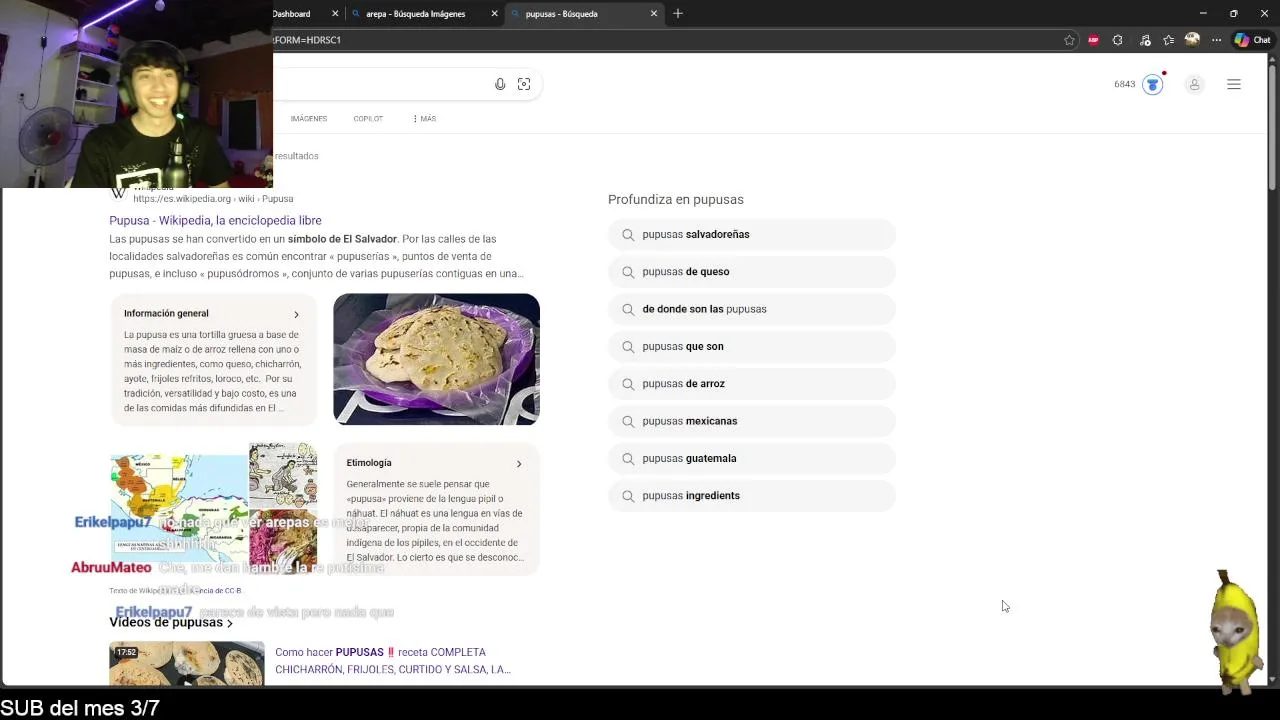Open browser Settings and more ellipsis
1280x720 pixels.
[1216, 40]
